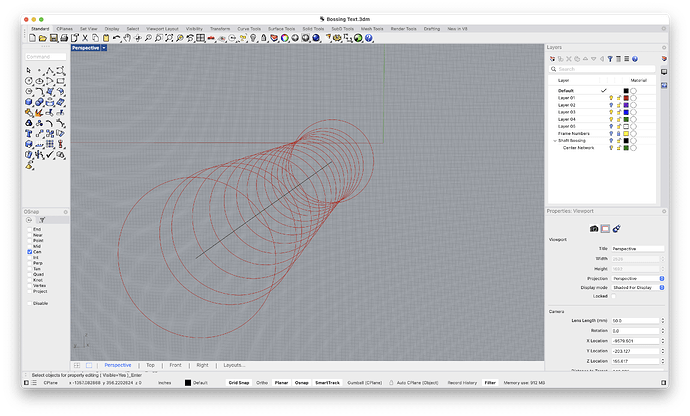Click the Save disk icon

tap(53, 38)
